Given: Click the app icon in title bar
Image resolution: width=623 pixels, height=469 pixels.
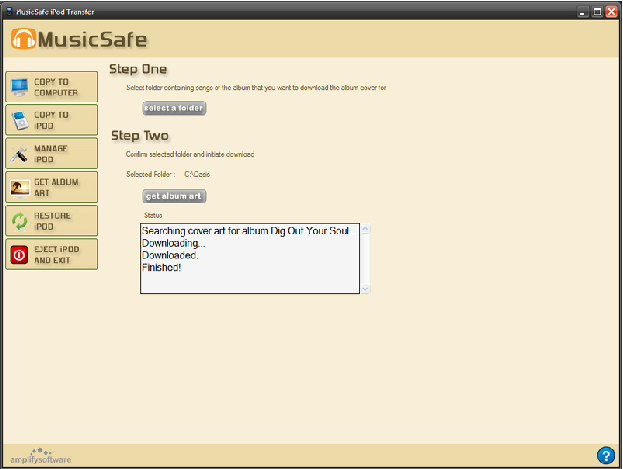Looking at the screenshot, I should [10, 12].
